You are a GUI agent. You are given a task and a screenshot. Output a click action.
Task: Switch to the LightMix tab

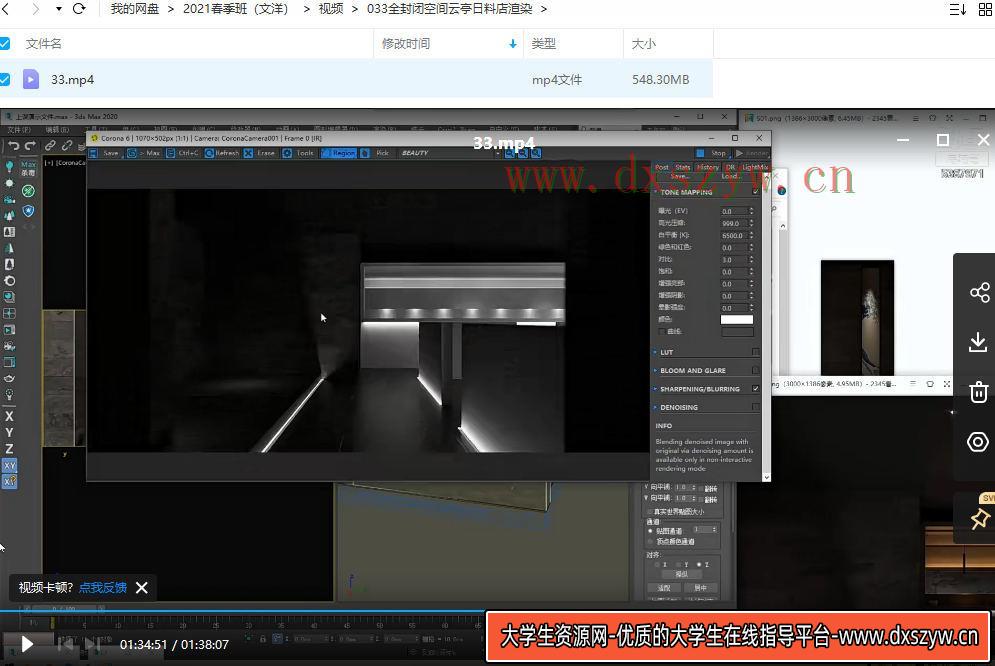[x=754, y=167]
